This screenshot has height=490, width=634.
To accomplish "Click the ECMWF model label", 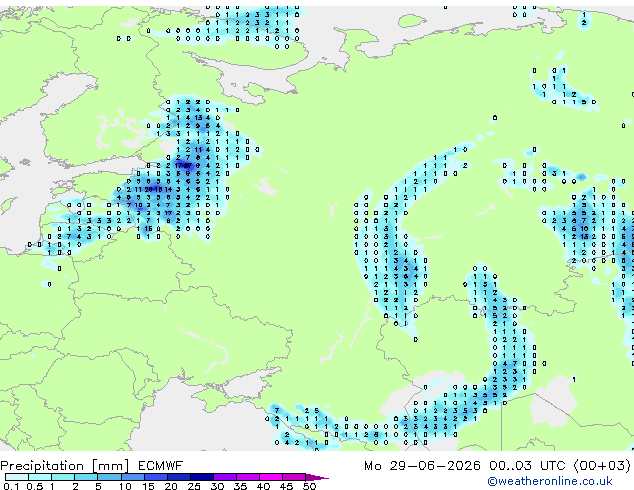I will pos(161,466).
